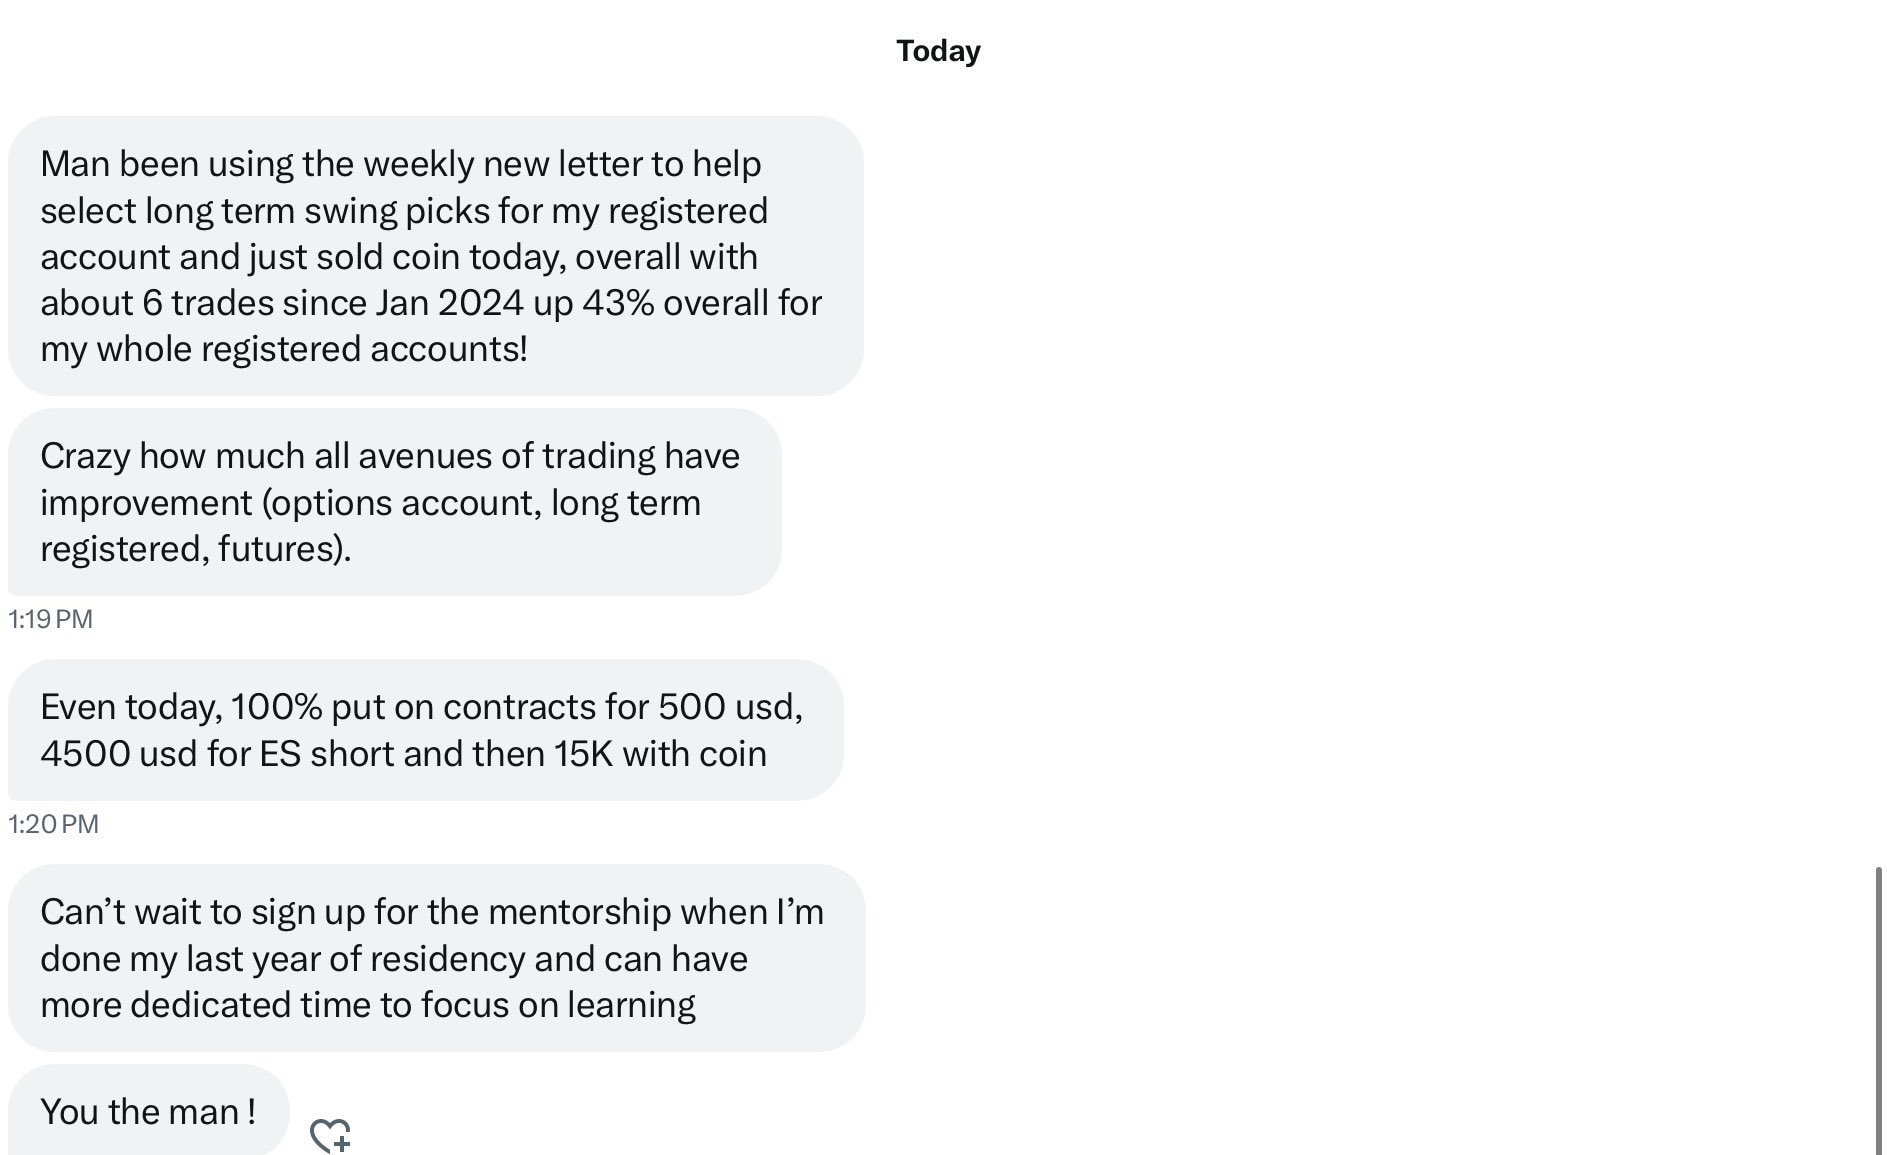Screen dimensions: 1887x1155
Task: Click the word "mentorship" in the message
Action: click(580, 912)
